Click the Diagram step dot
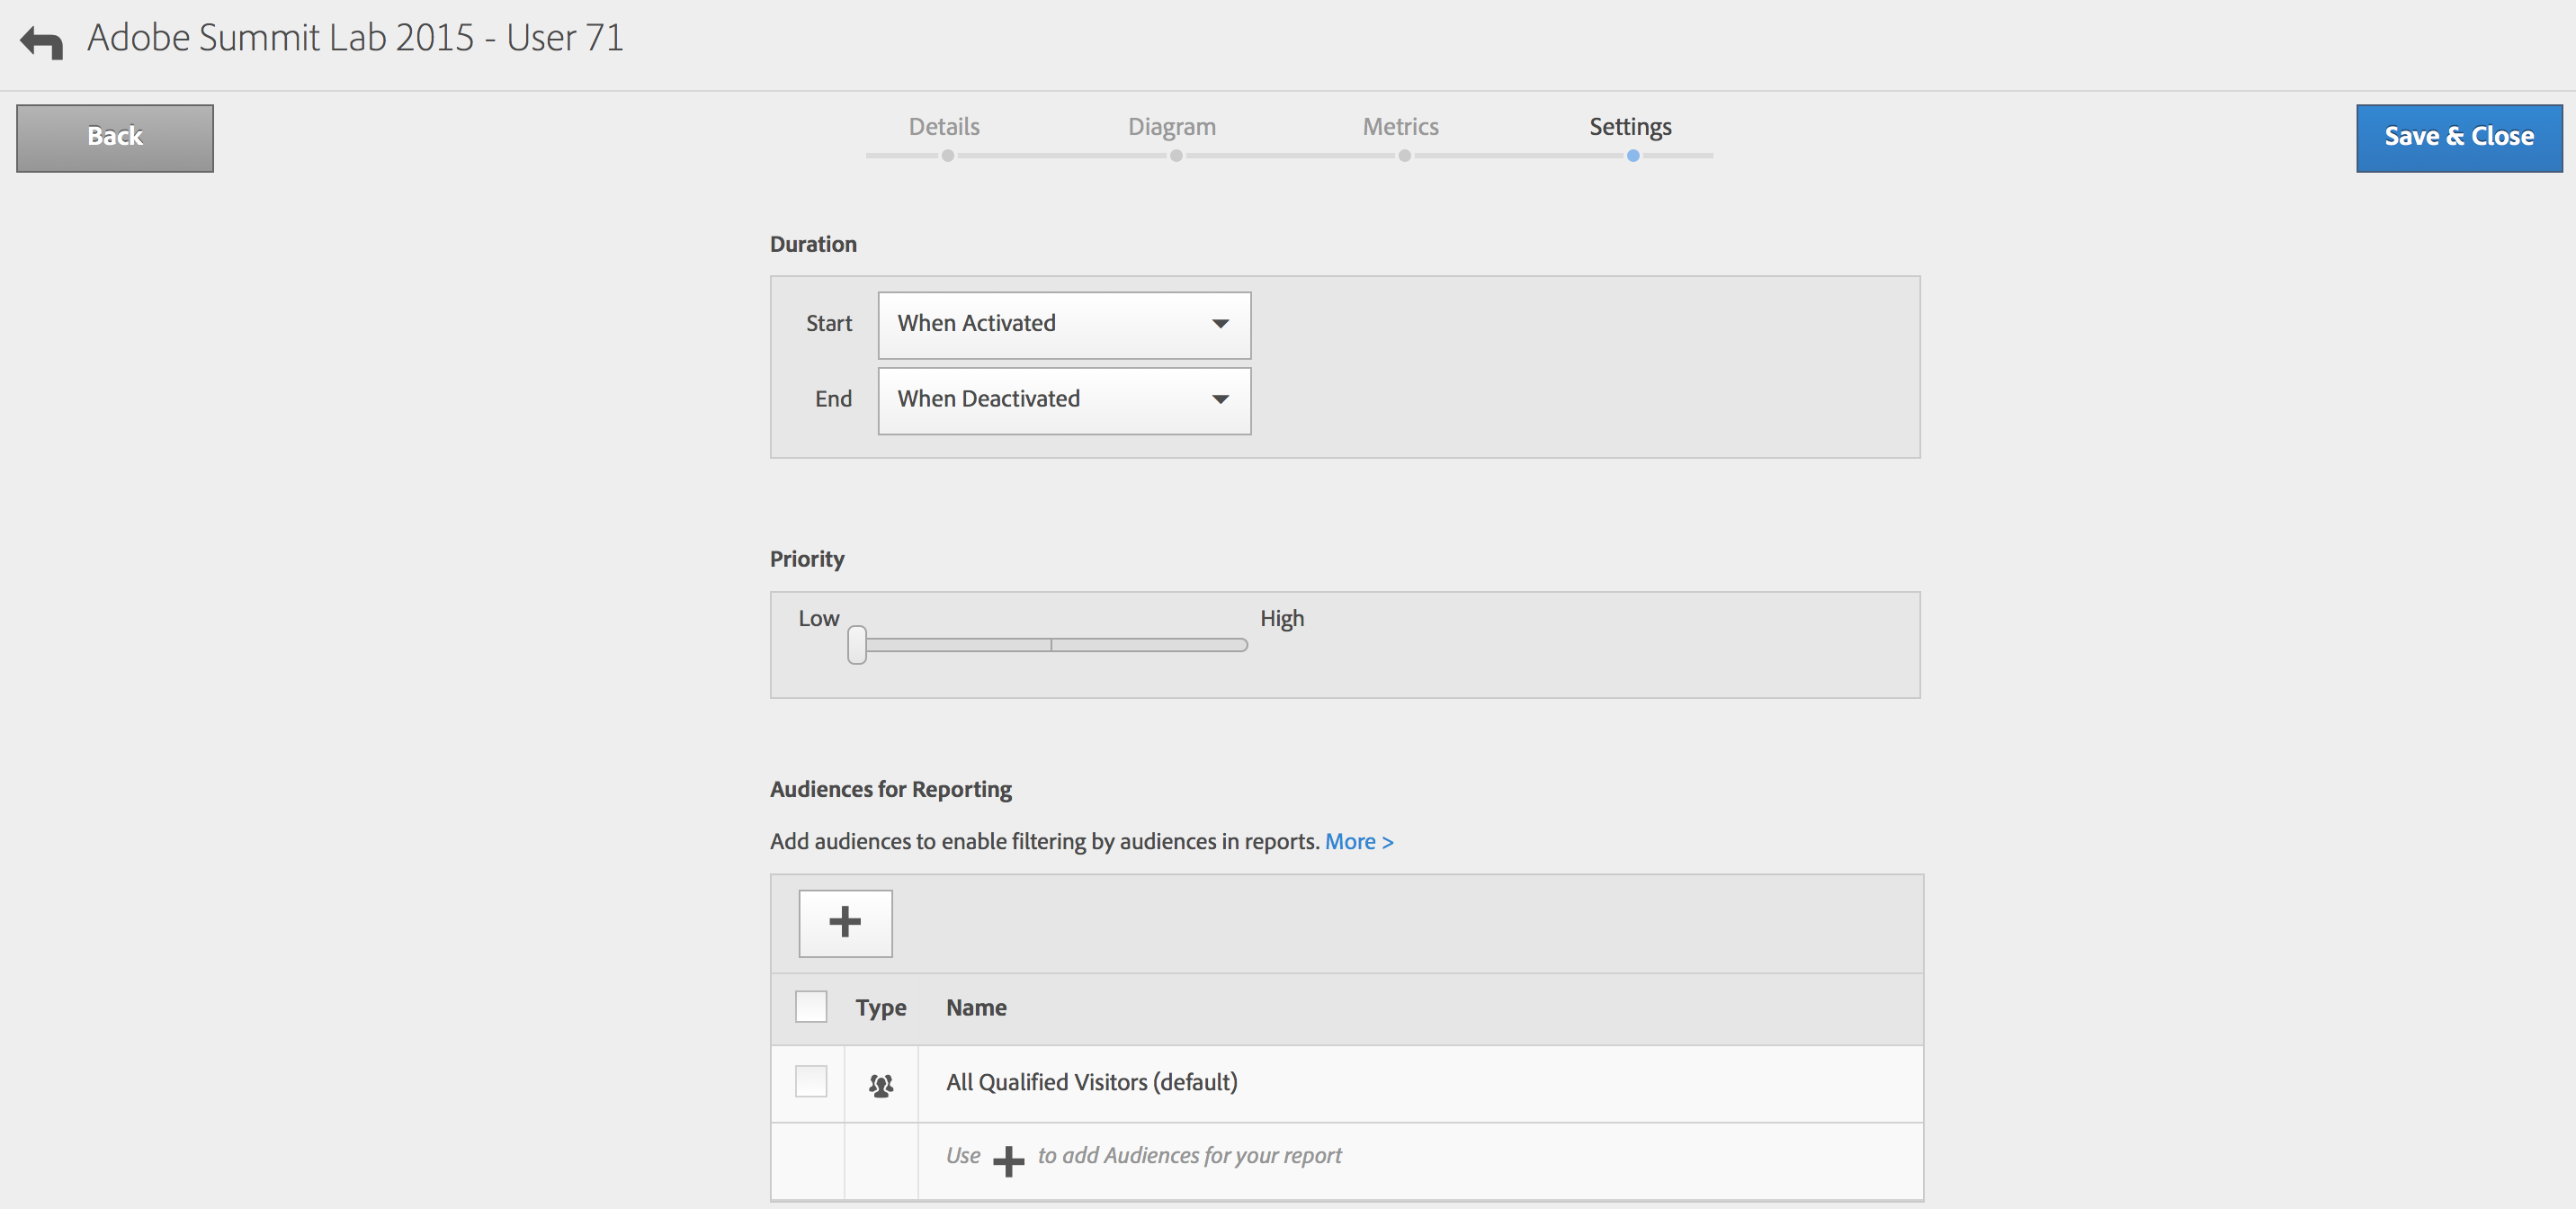The image size is (2576, 1209). click(1176, 156)
